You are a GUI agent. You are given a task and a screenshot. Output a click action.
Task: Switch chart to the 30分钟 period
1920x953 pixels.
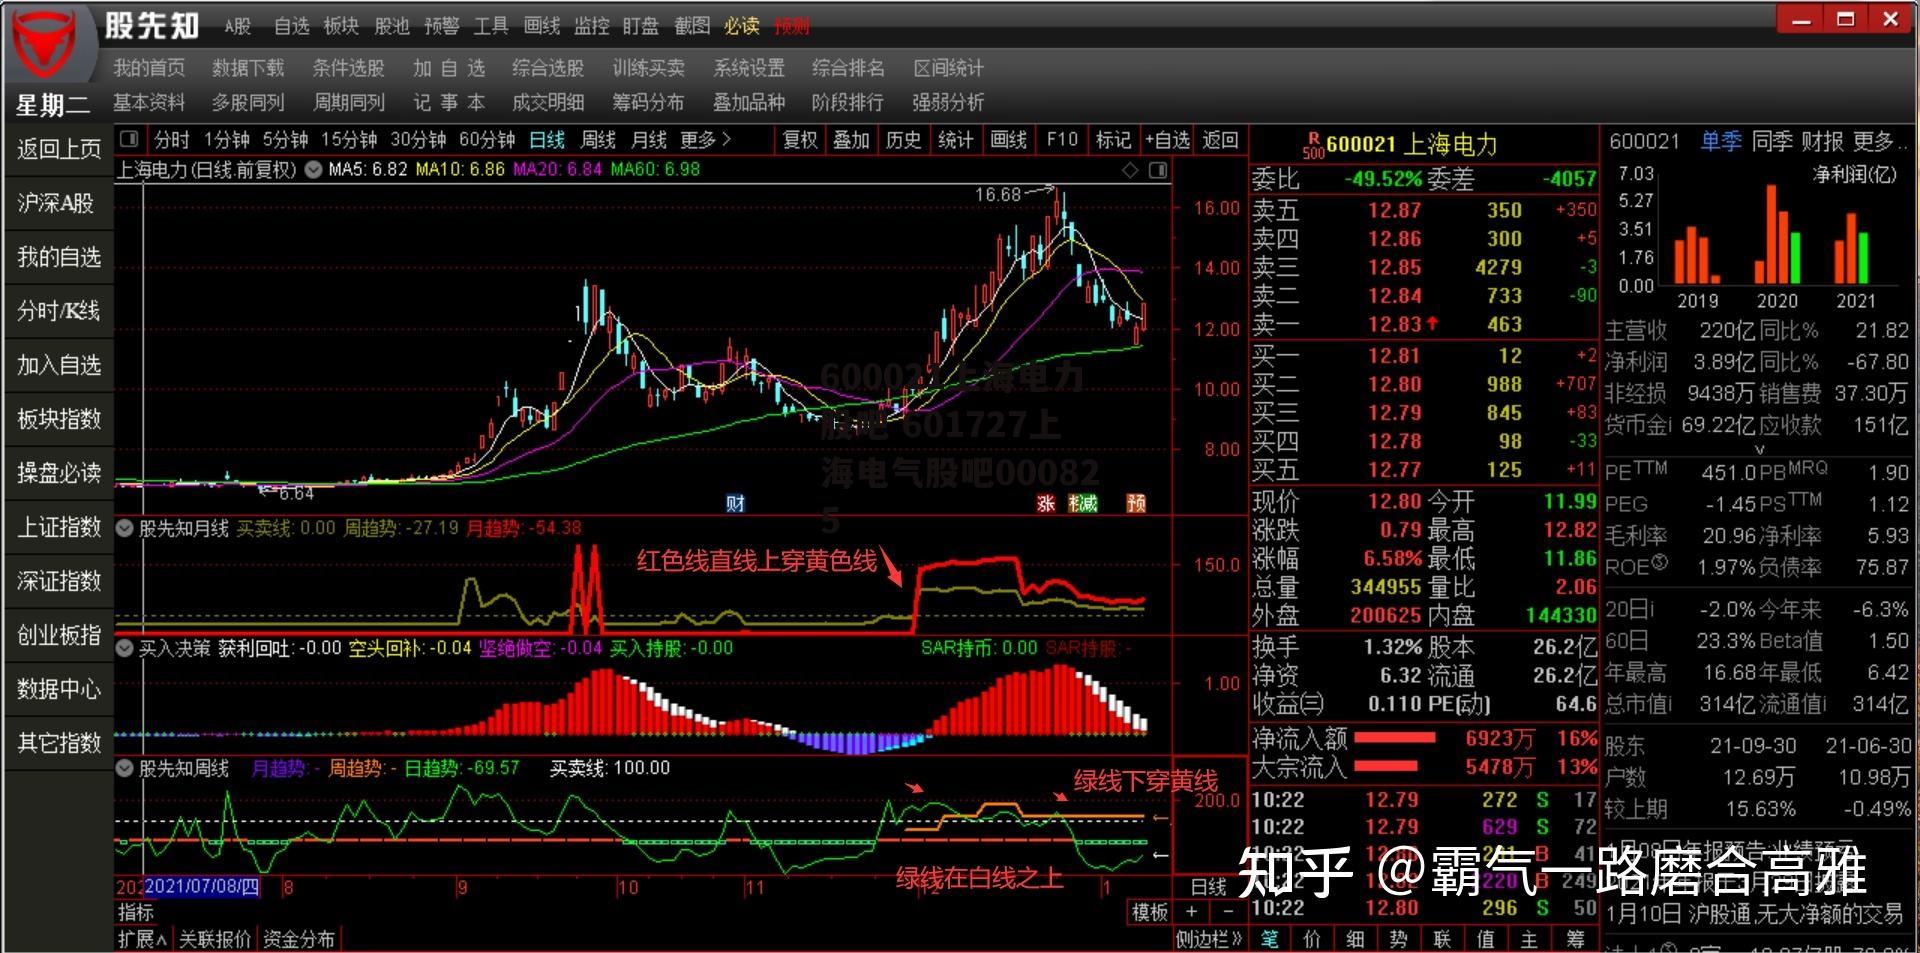418,140
